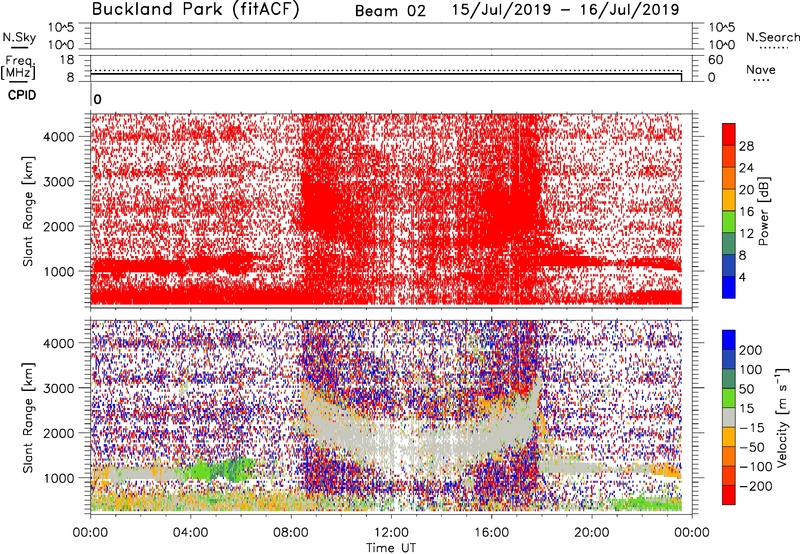The width and height of the screenshot is (800, 554).
Task: Click the "20:00" time axis tick label
Action: click(x=592, y=533)
